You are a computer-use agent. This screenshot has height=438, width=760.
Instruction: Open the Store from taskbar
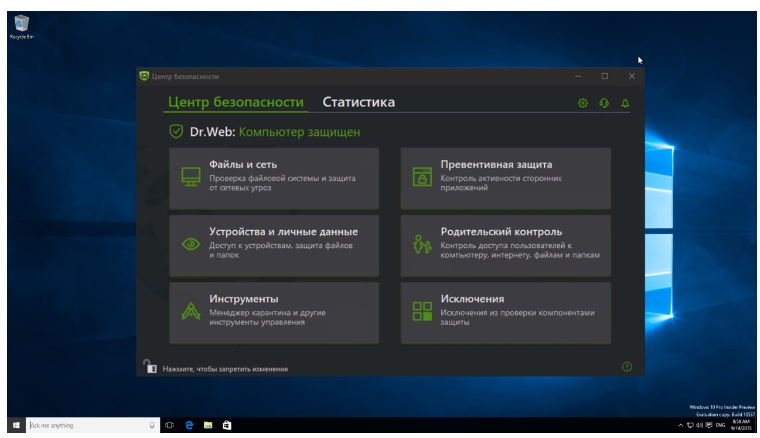click(x=227, y=425)
